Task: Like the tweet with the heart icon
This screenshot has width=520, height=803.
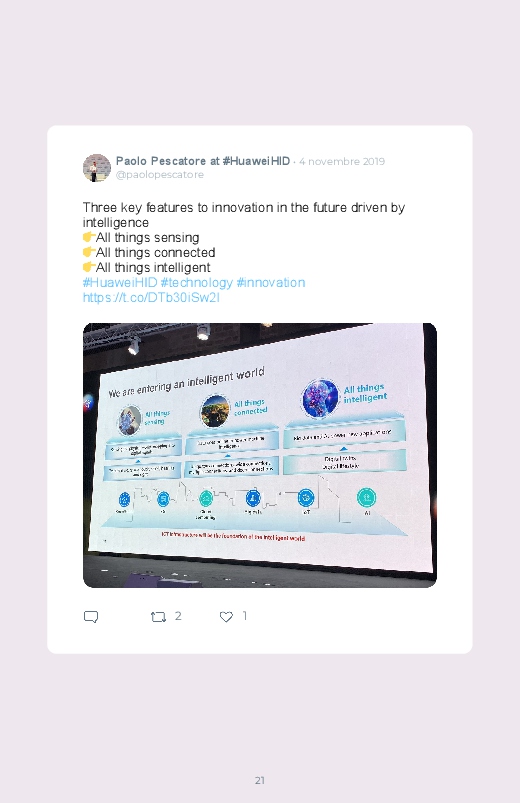Action: 226,617
